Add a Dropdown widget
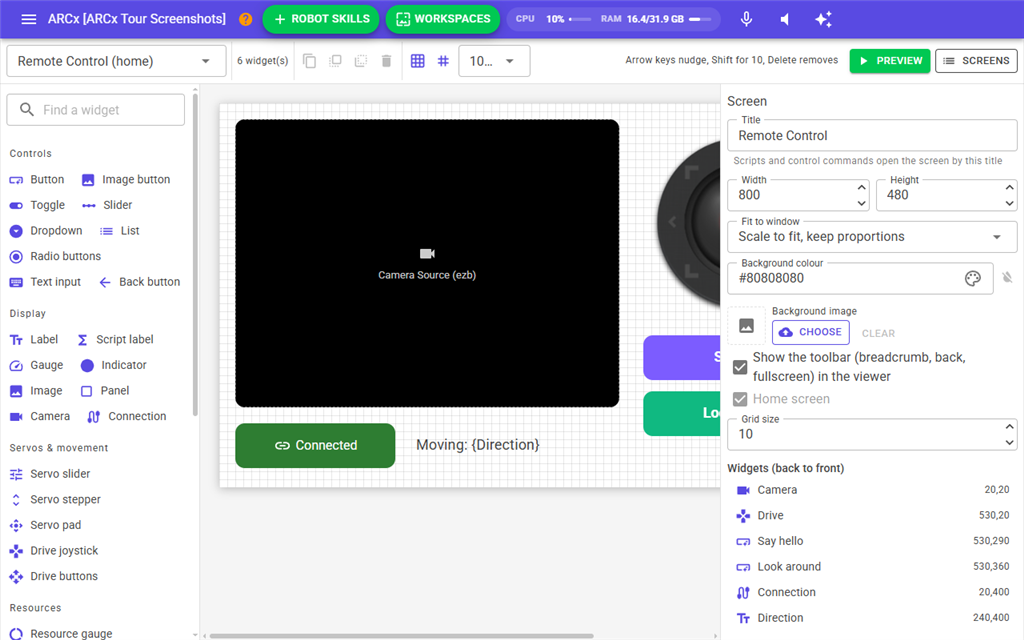Screen dimensions: 1024x640 pos(46,231)
